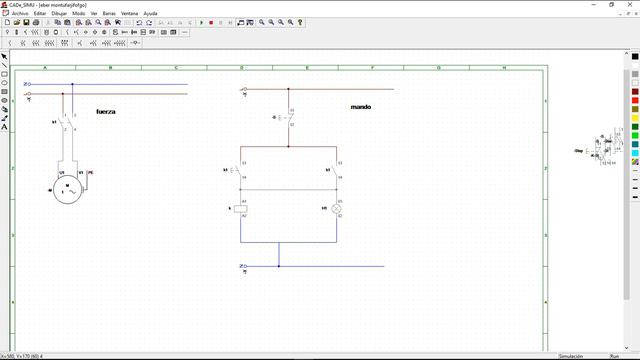Image resolution: width=640 pixels, height=360 pixels.
Task: Open the Archivo menu
Action: [20, 13]
